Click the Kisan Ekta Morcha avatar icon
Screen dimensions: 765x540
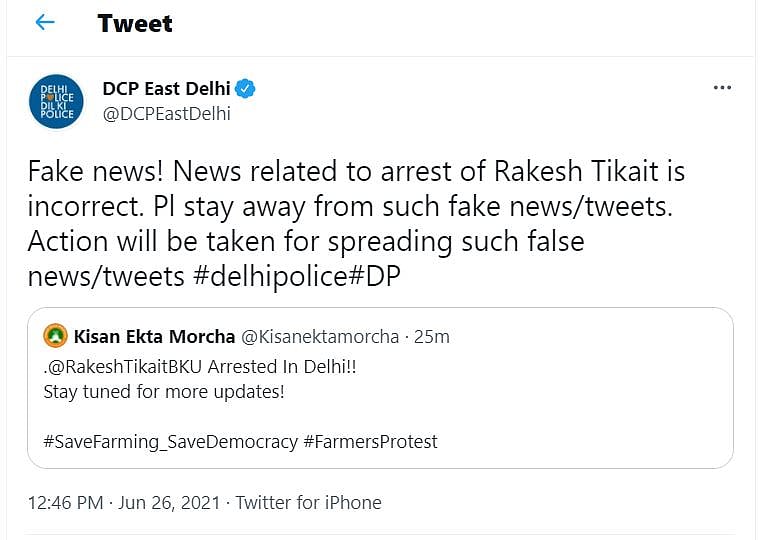coord(56,336)
